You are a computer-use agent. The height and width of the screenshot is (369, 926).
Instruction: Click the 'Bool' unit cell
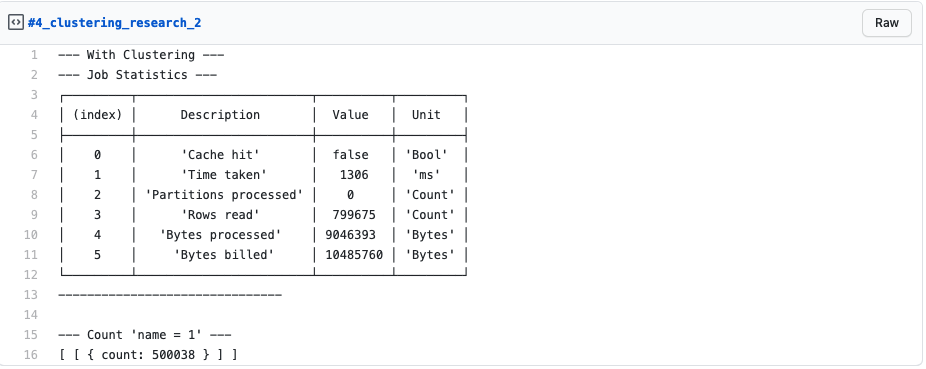point(426,155)
